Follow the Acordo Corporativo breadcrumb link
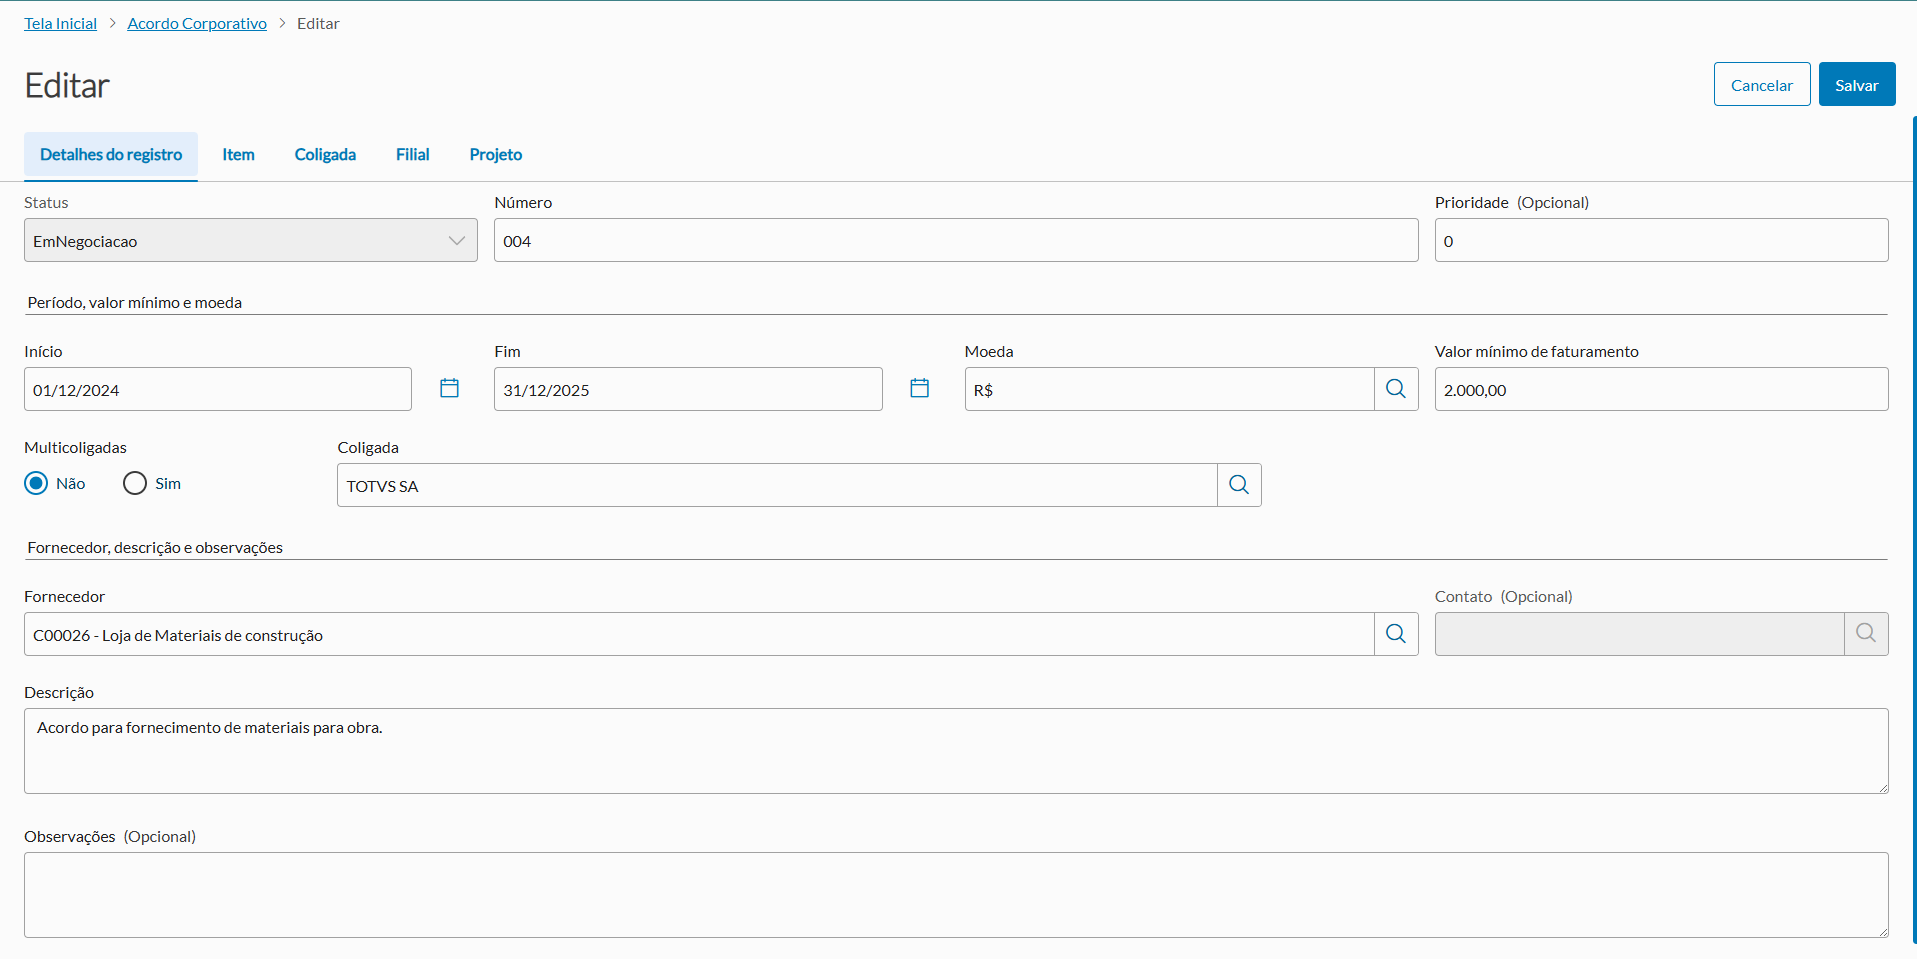1917x959 pixels. tap(197, 24)
